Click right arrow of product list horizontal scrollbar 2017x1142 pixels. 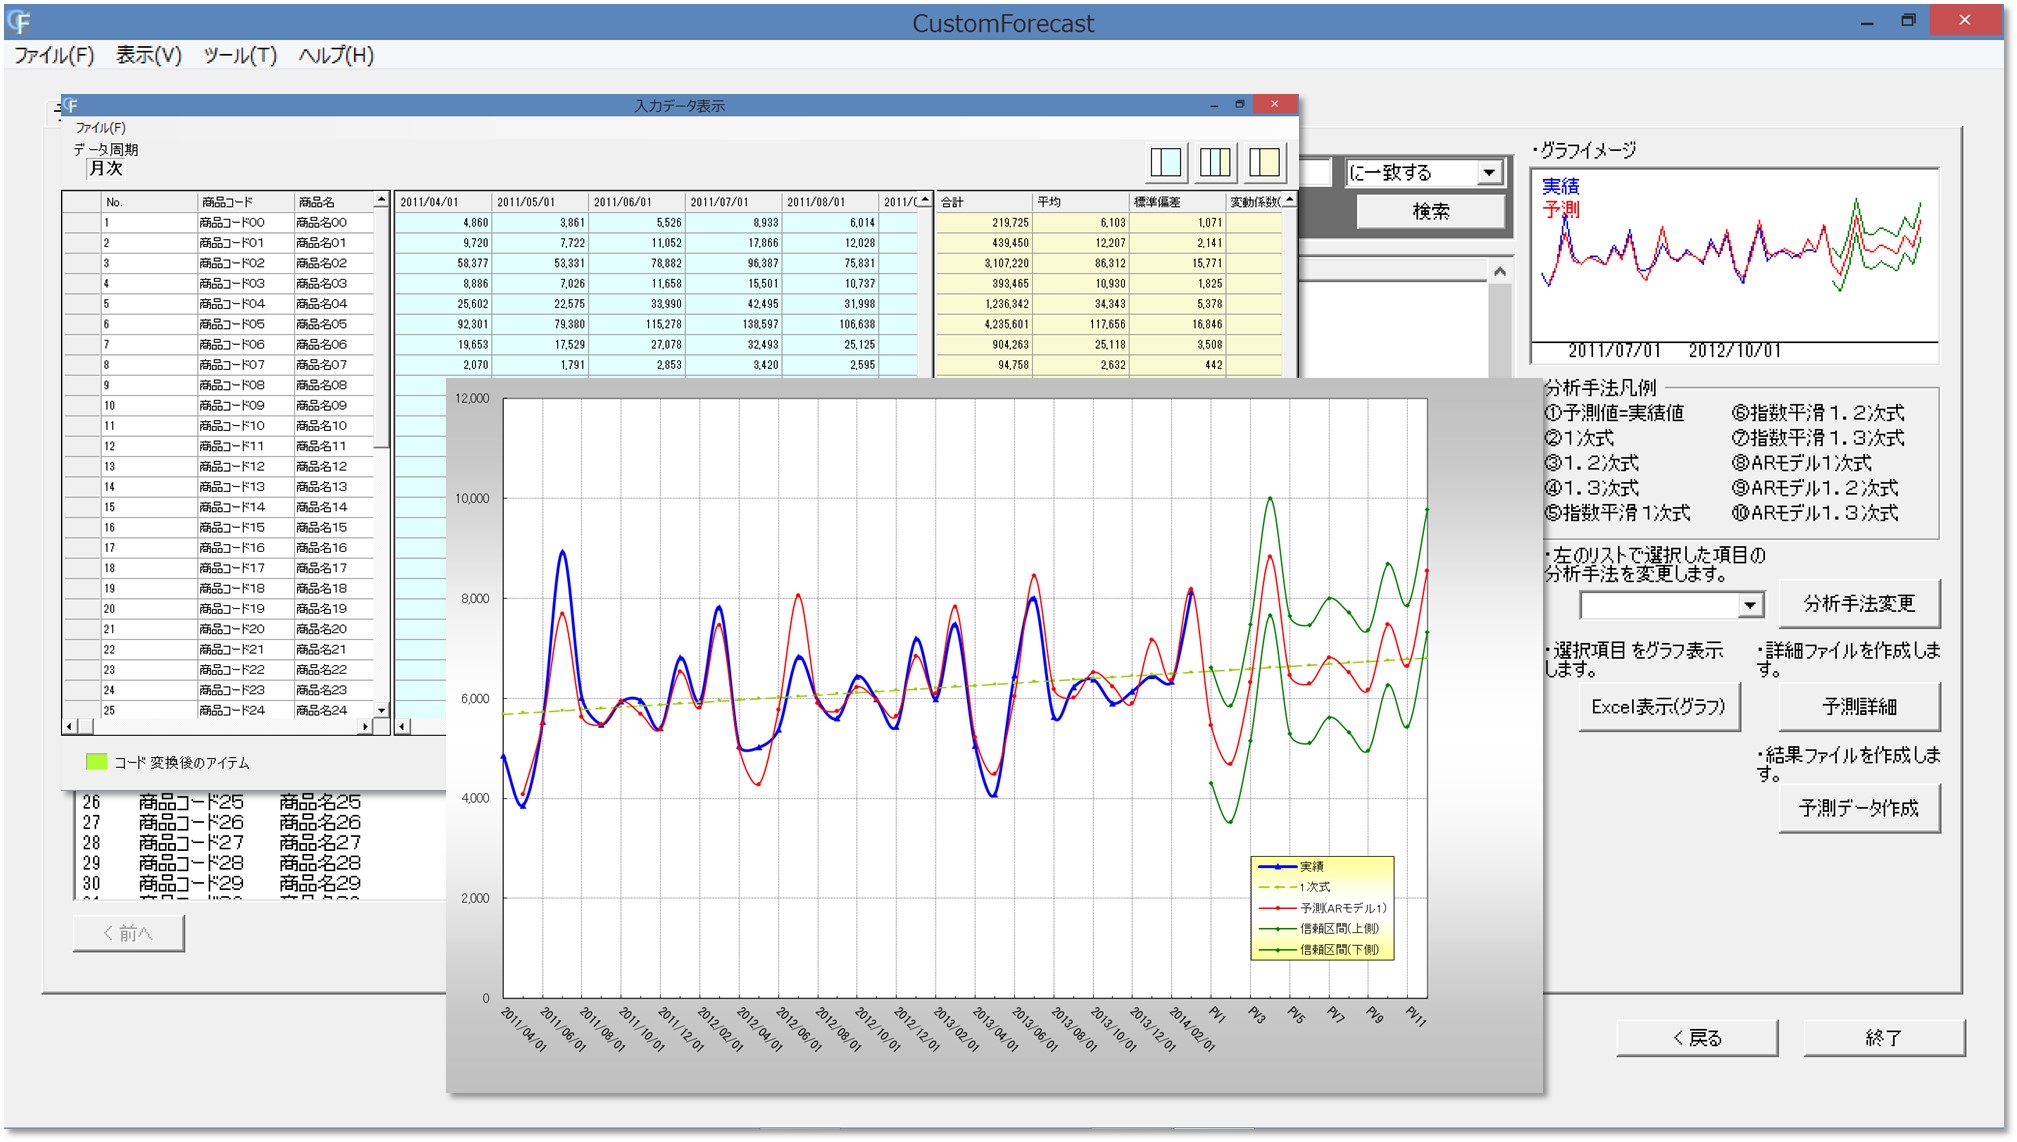pyautogui.click(x=366, y=726)
